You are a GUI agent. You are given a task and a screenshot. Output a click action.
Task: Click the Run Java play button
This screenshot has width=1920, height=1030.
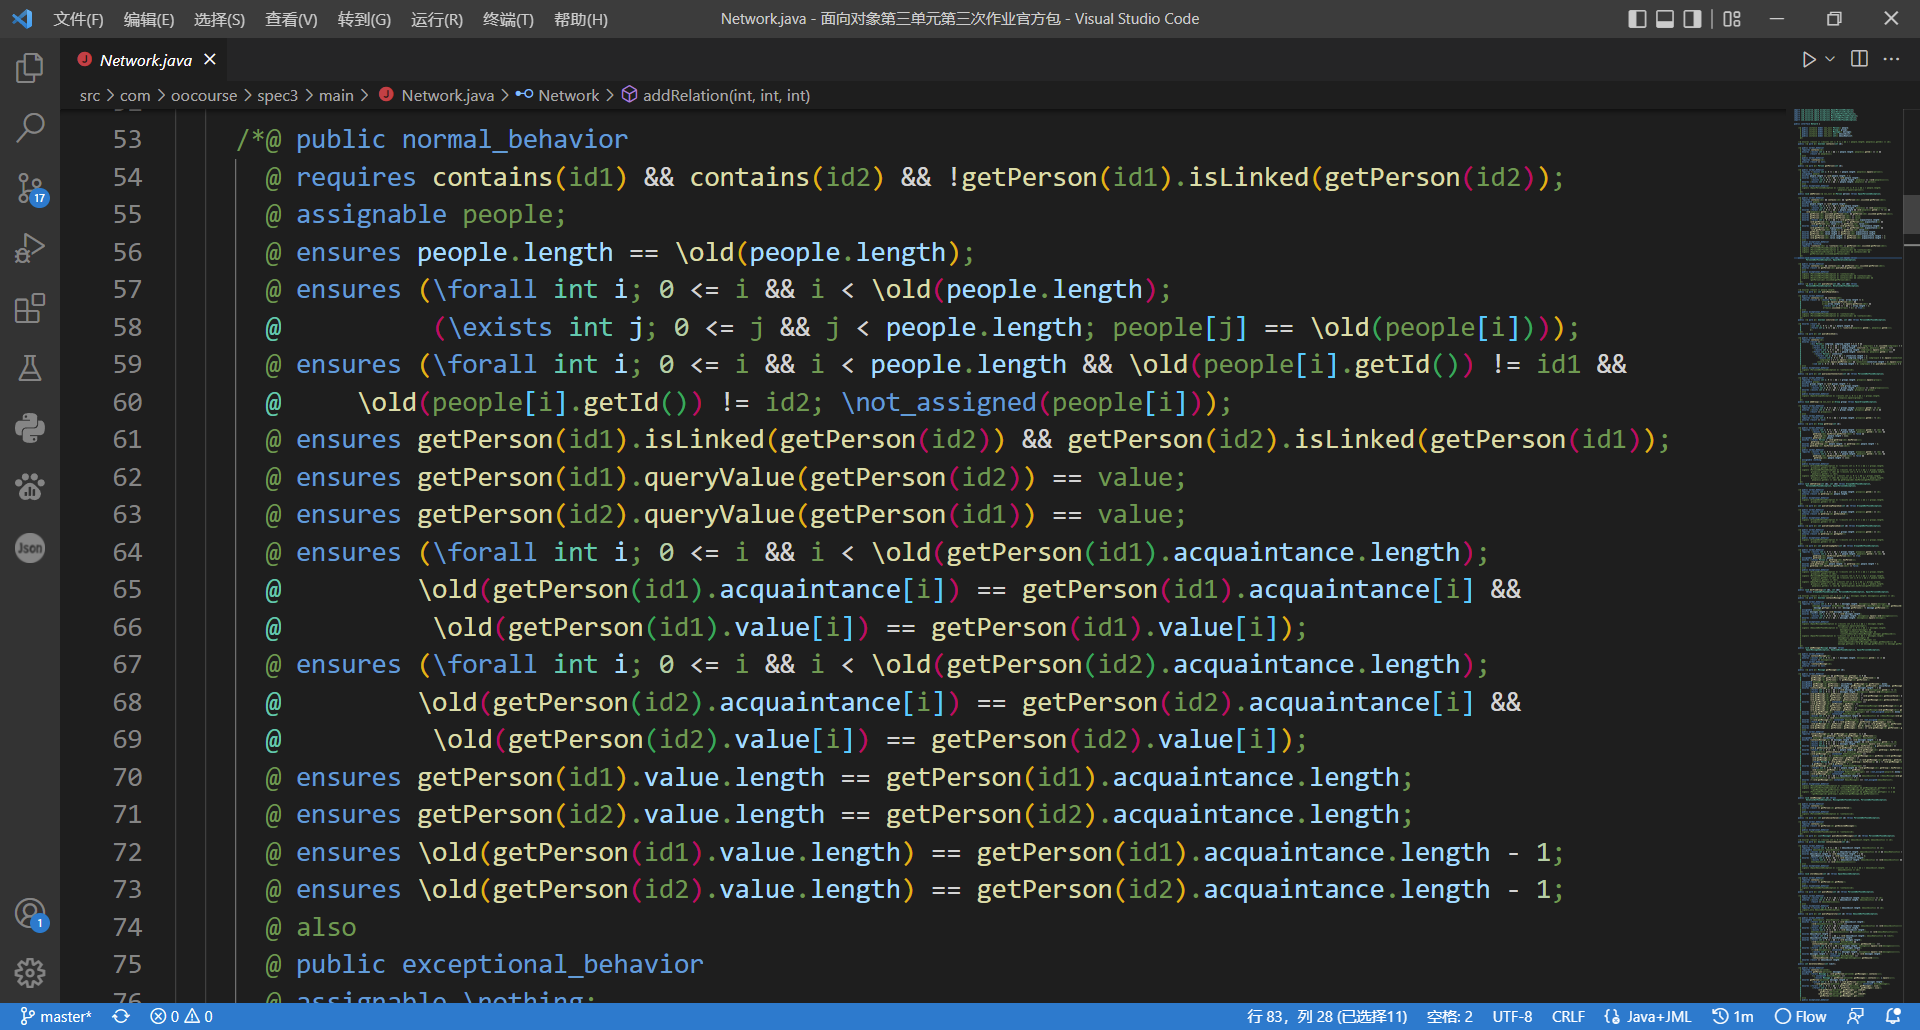pos(1808,59)
